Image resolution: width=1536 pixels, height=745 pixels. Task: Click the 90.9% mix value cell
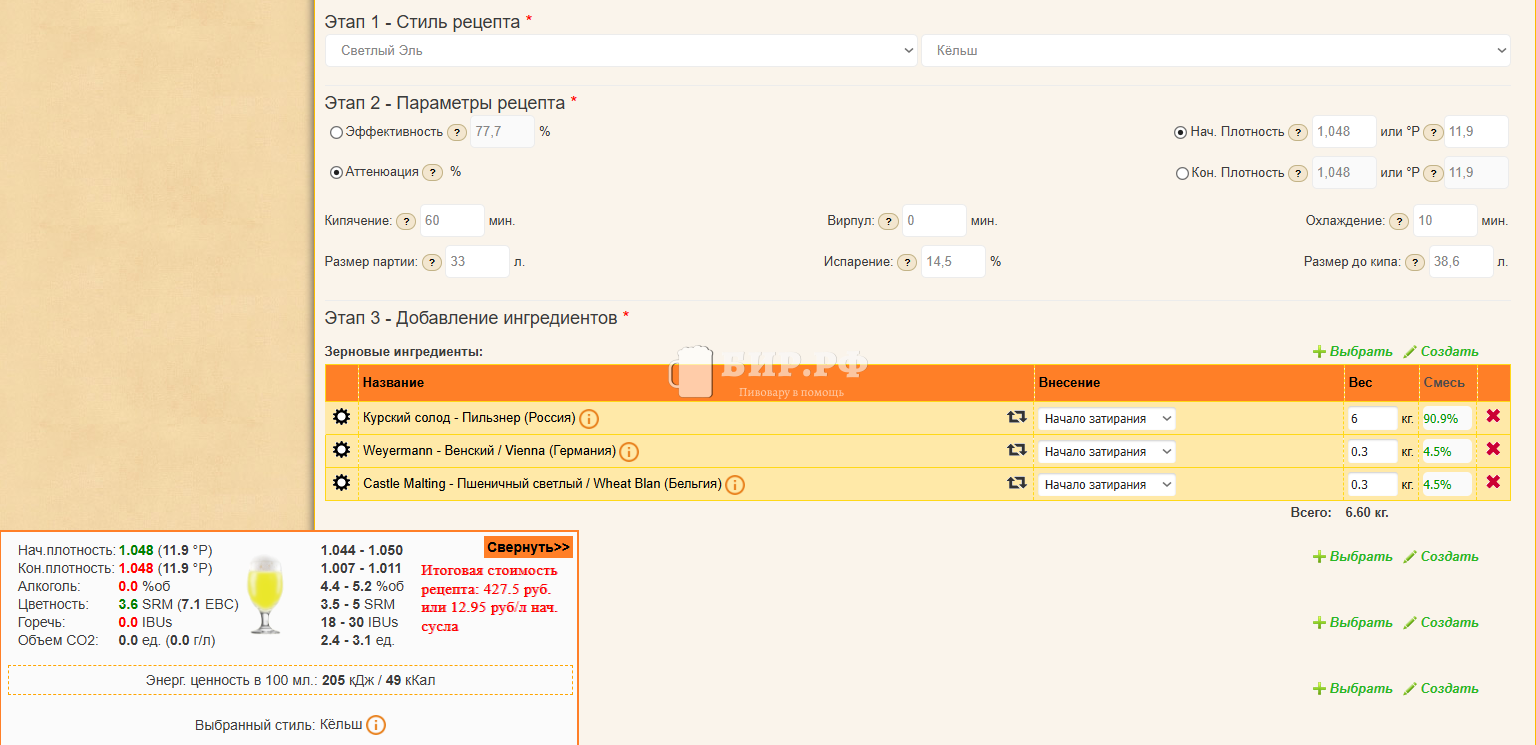point(1446,418)
